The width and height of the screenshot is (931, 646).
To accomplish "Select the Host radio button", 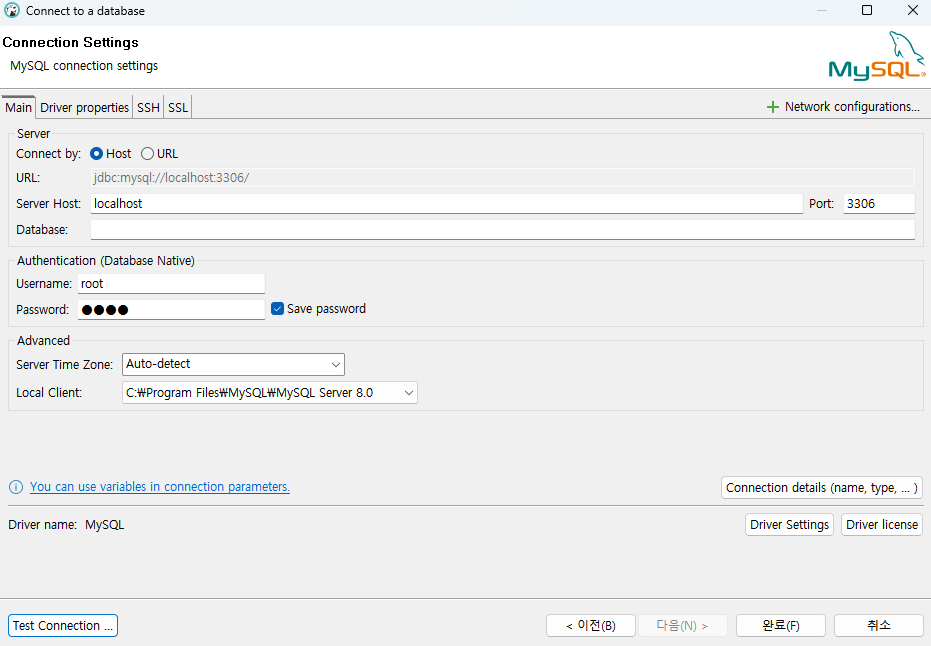I will pyautogui.click(x=96, y=154).
